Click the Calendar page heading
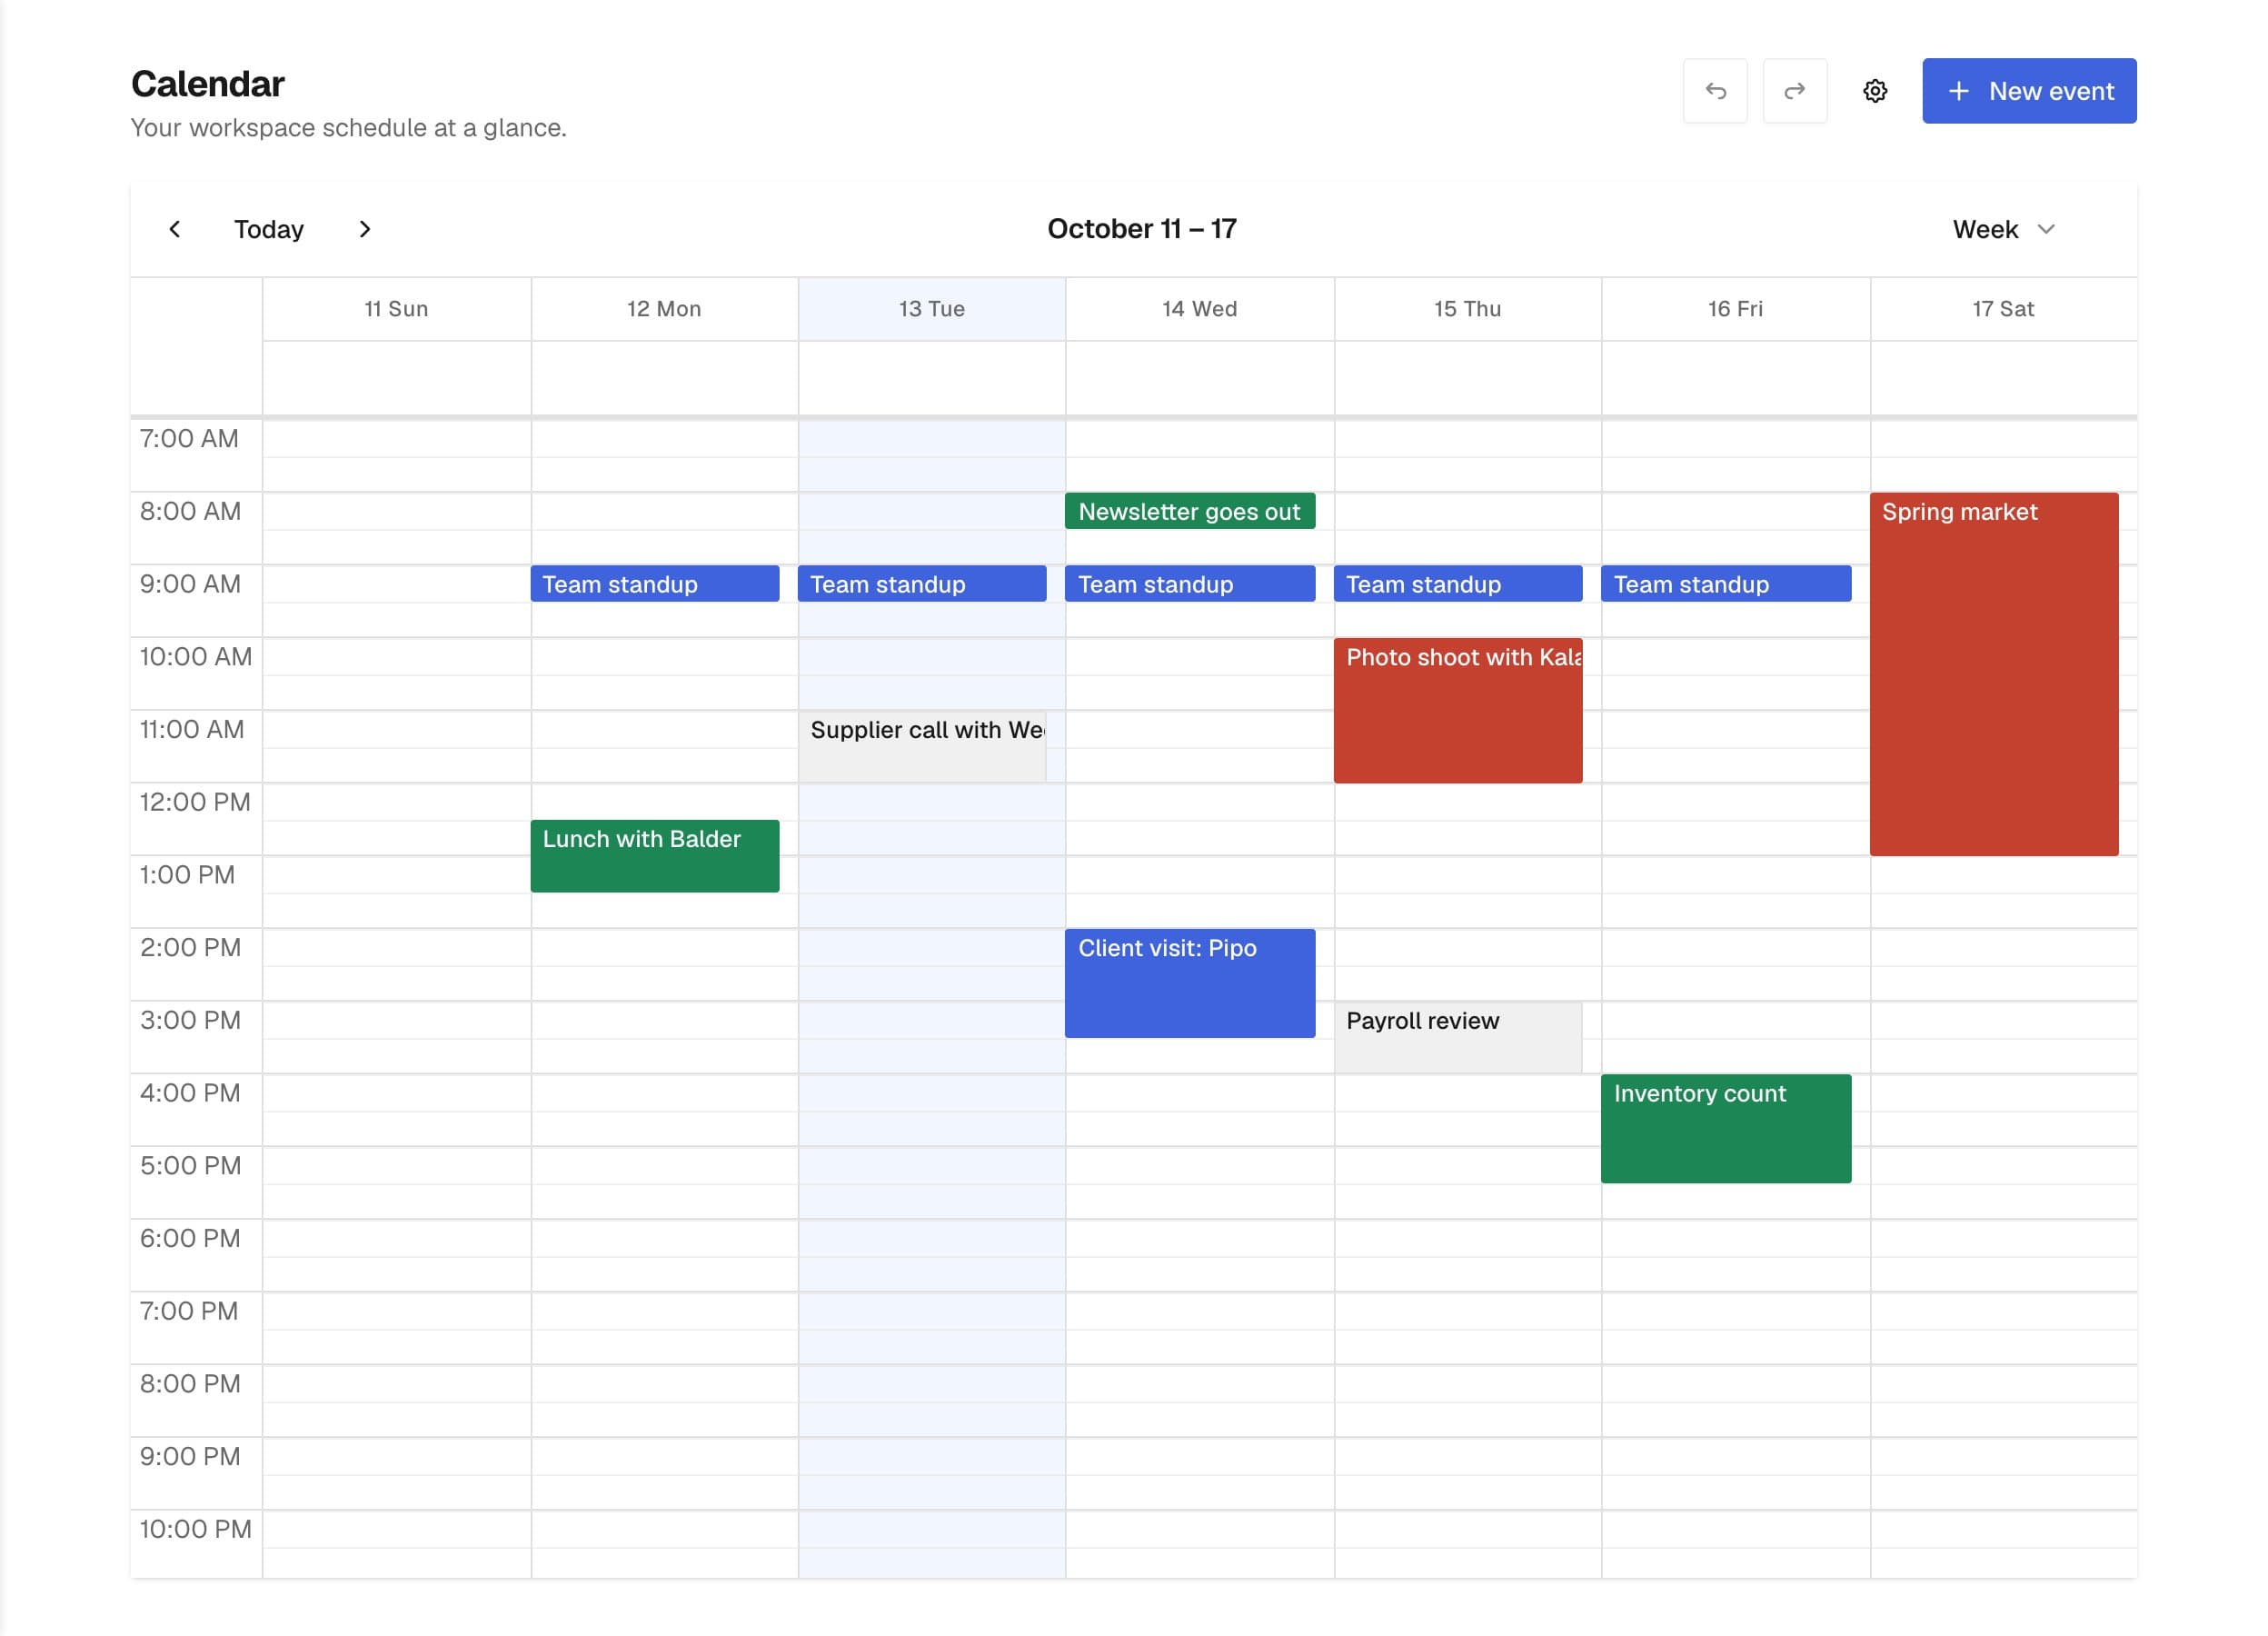Viewport: 2268px width, 1636px height. click(208, 84)
